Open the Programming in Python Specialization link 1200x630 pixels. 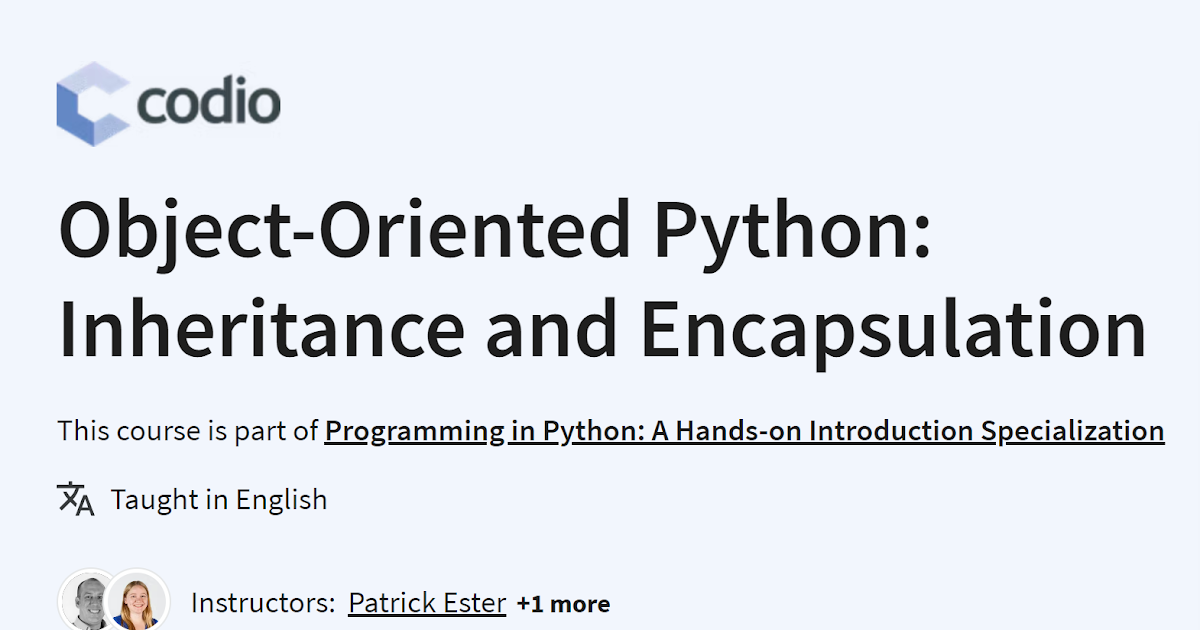point(744,431)
